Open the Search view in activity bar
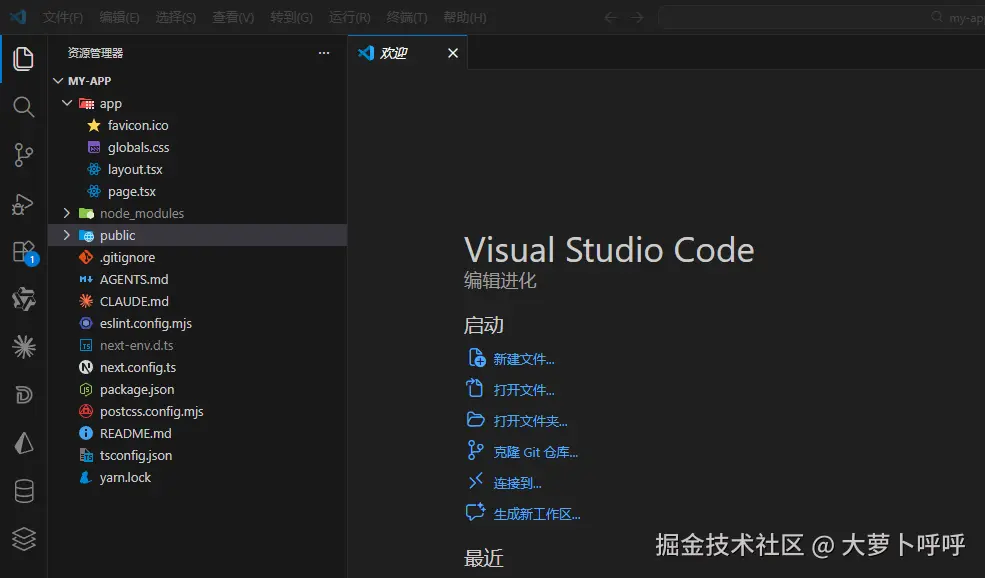Screen dimensions: 985x578 (23, 107)
